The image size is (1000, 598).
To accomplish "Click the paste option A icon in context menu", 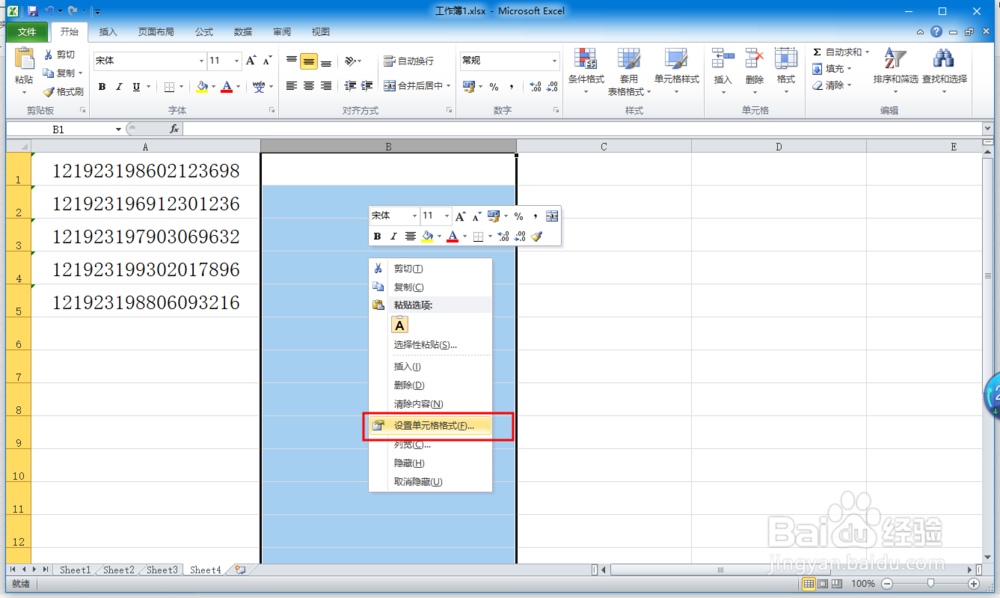I will pyautogui.click(x=399, y=325).
